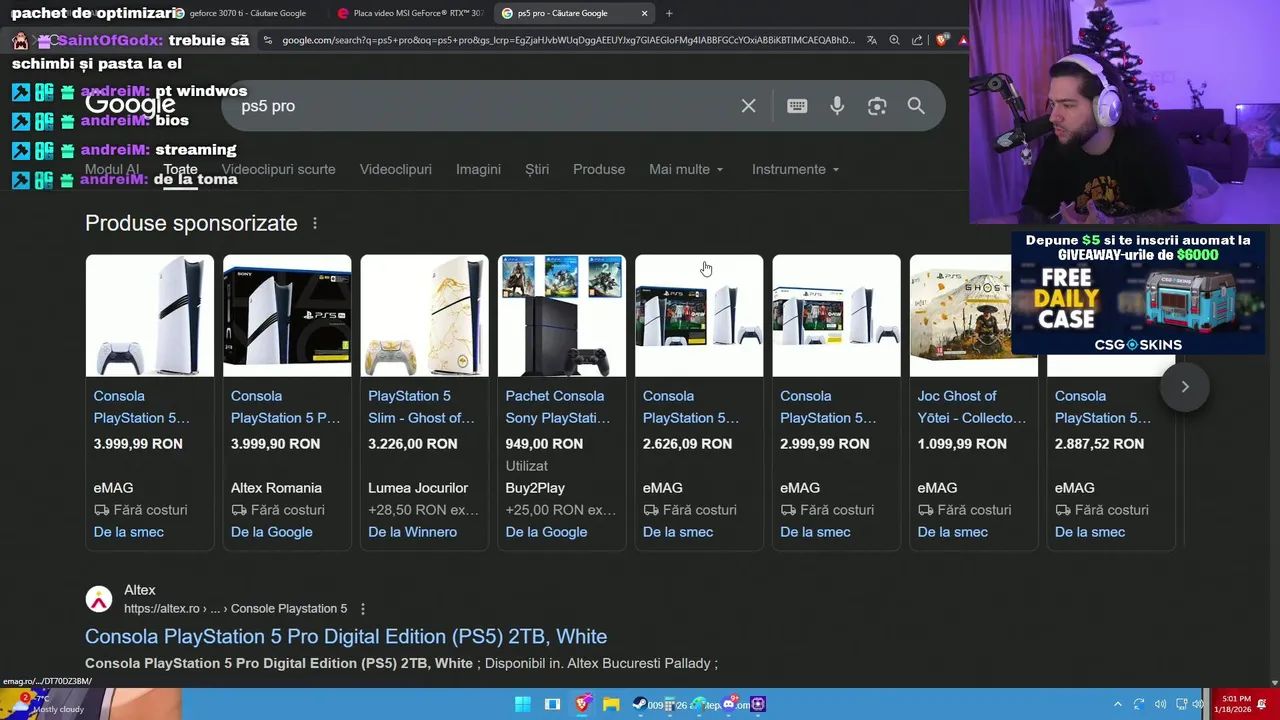Open Steam from the taskbar
Image resolution: width=1280 pixels, height=720 pixels.
[x=640, y=704]
